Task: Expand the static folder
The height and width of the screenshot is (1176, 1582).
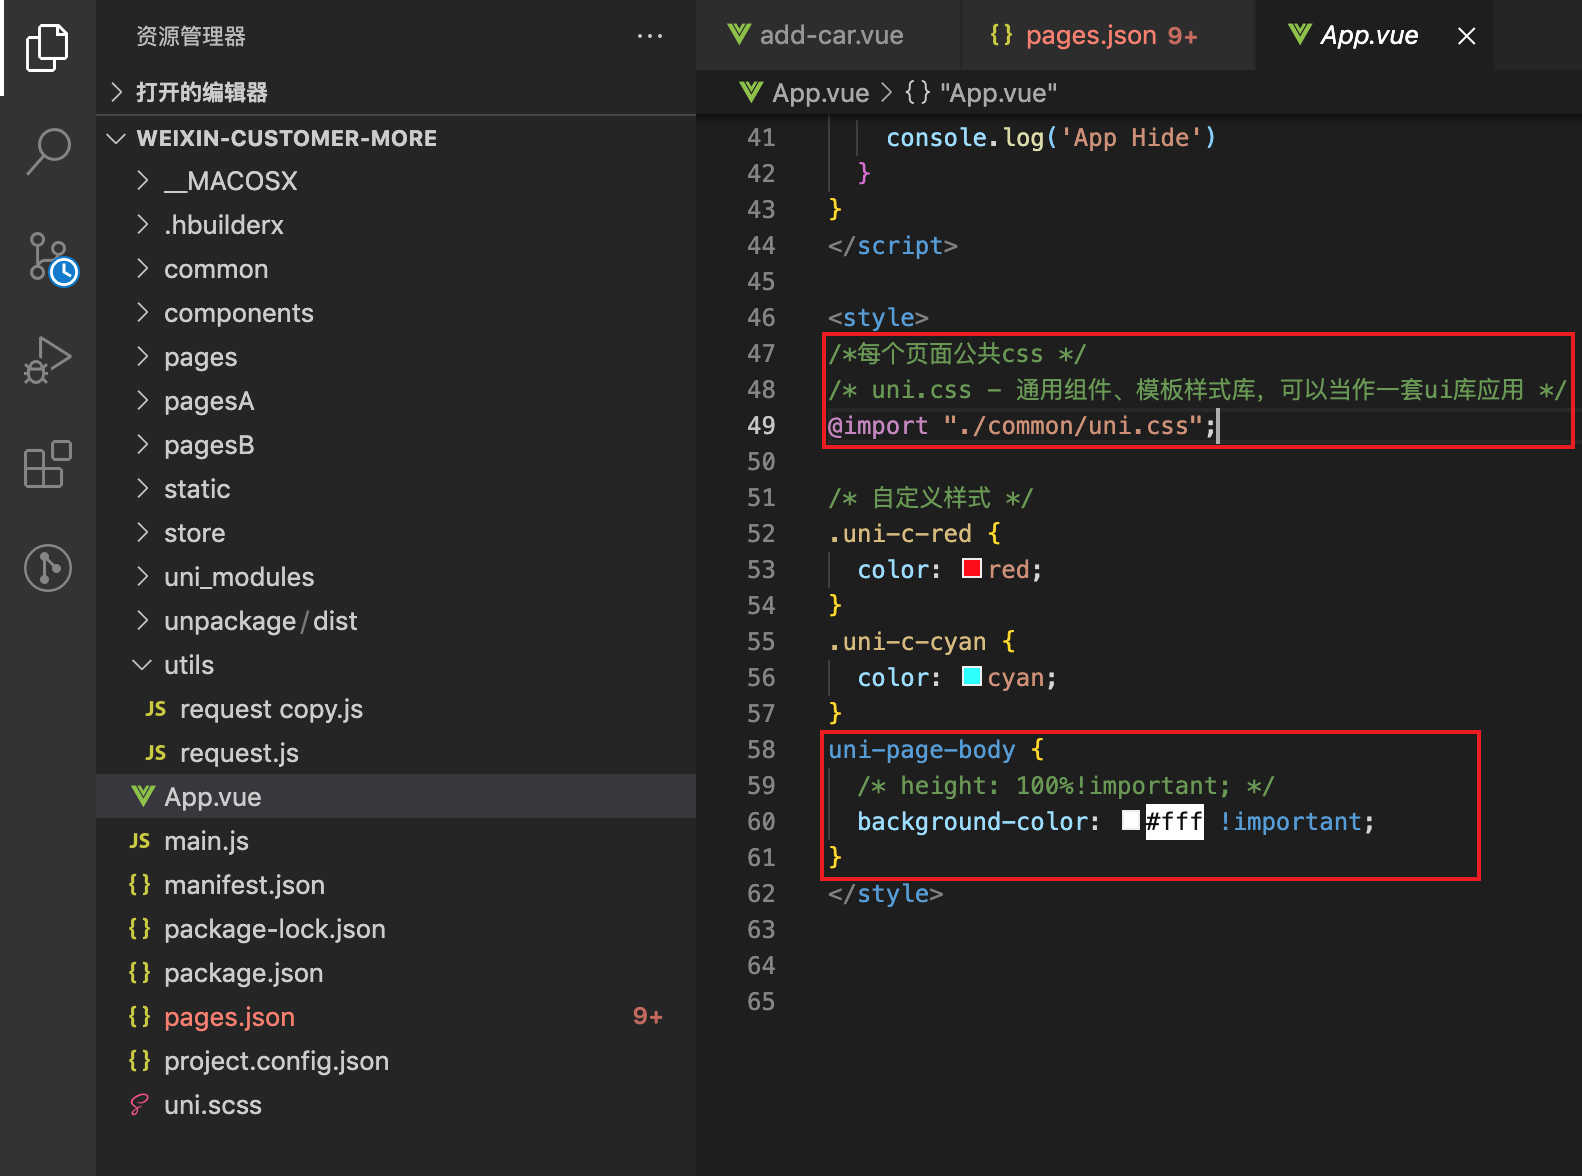Action: [x=142, y=489]
